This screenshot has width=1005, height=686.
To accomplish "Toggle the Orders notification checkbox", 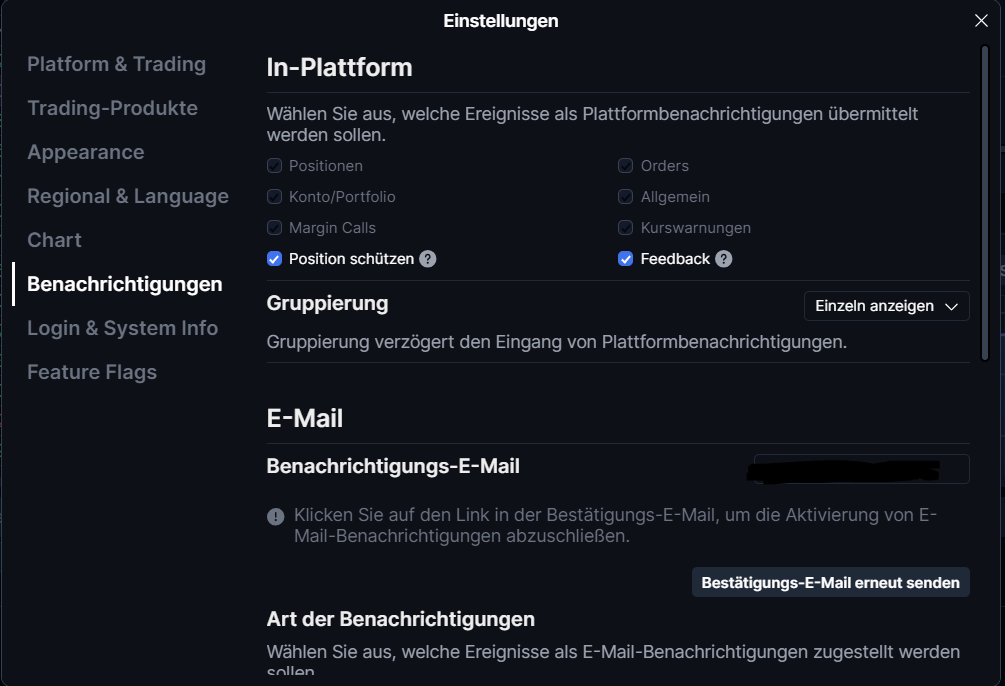I will click(626, 166).
